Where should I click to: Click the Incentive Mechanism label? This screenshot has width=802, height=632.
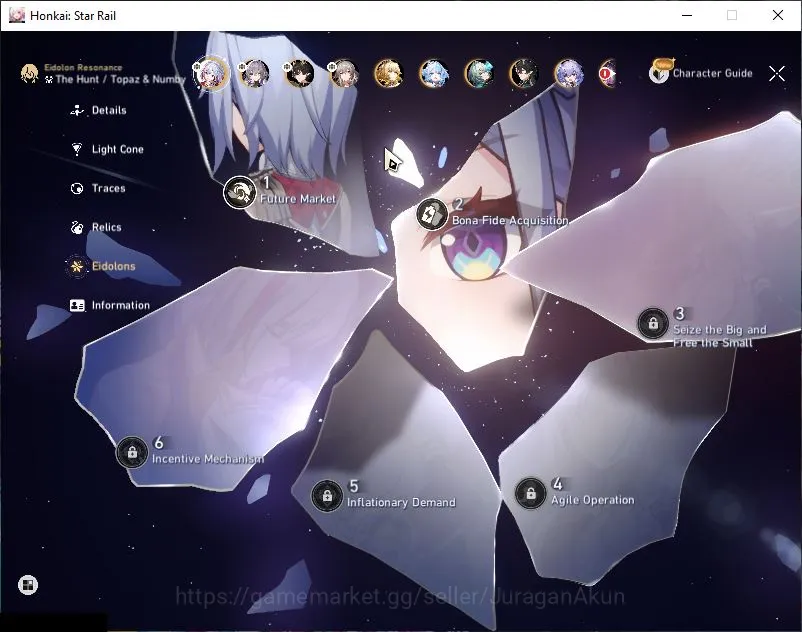click(208, 459)
